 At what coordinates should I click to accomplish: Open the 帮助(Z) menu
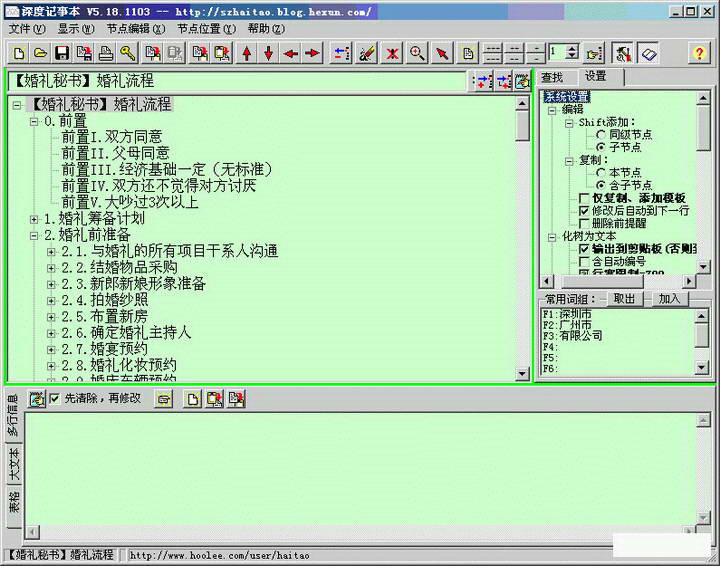coord(266,29)
